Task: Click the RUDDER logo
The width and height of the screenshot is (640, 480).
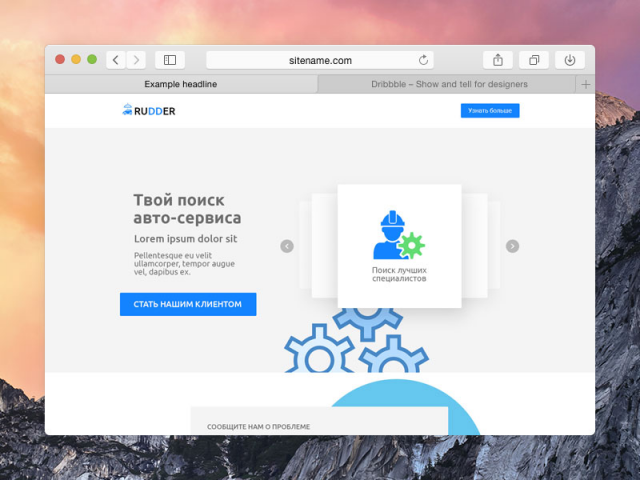Action: pos(149,110)
